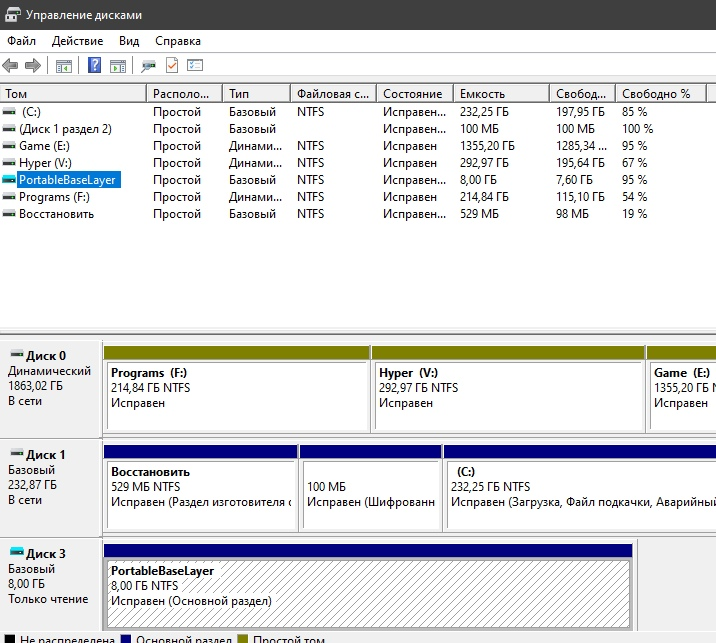Select the Восстановить 529 МБ partition on Disk 1

point(200,488)
